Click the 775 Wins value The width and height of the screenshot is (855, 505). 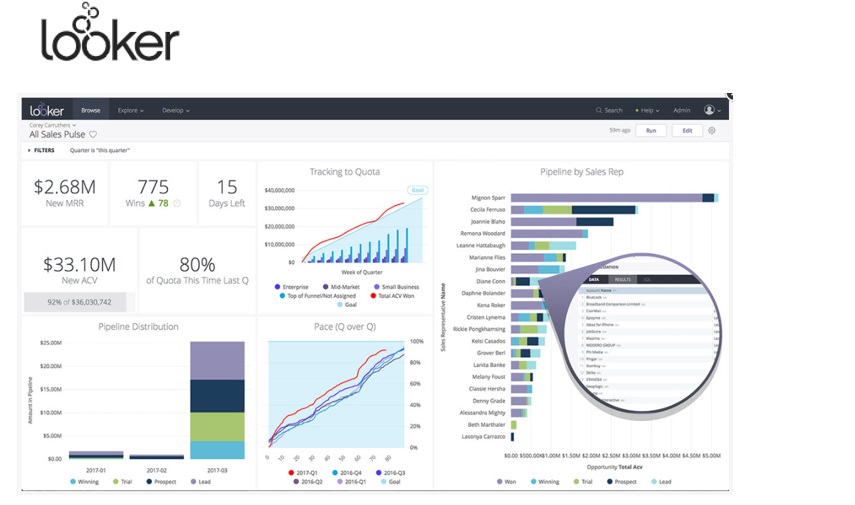[153, 187]
